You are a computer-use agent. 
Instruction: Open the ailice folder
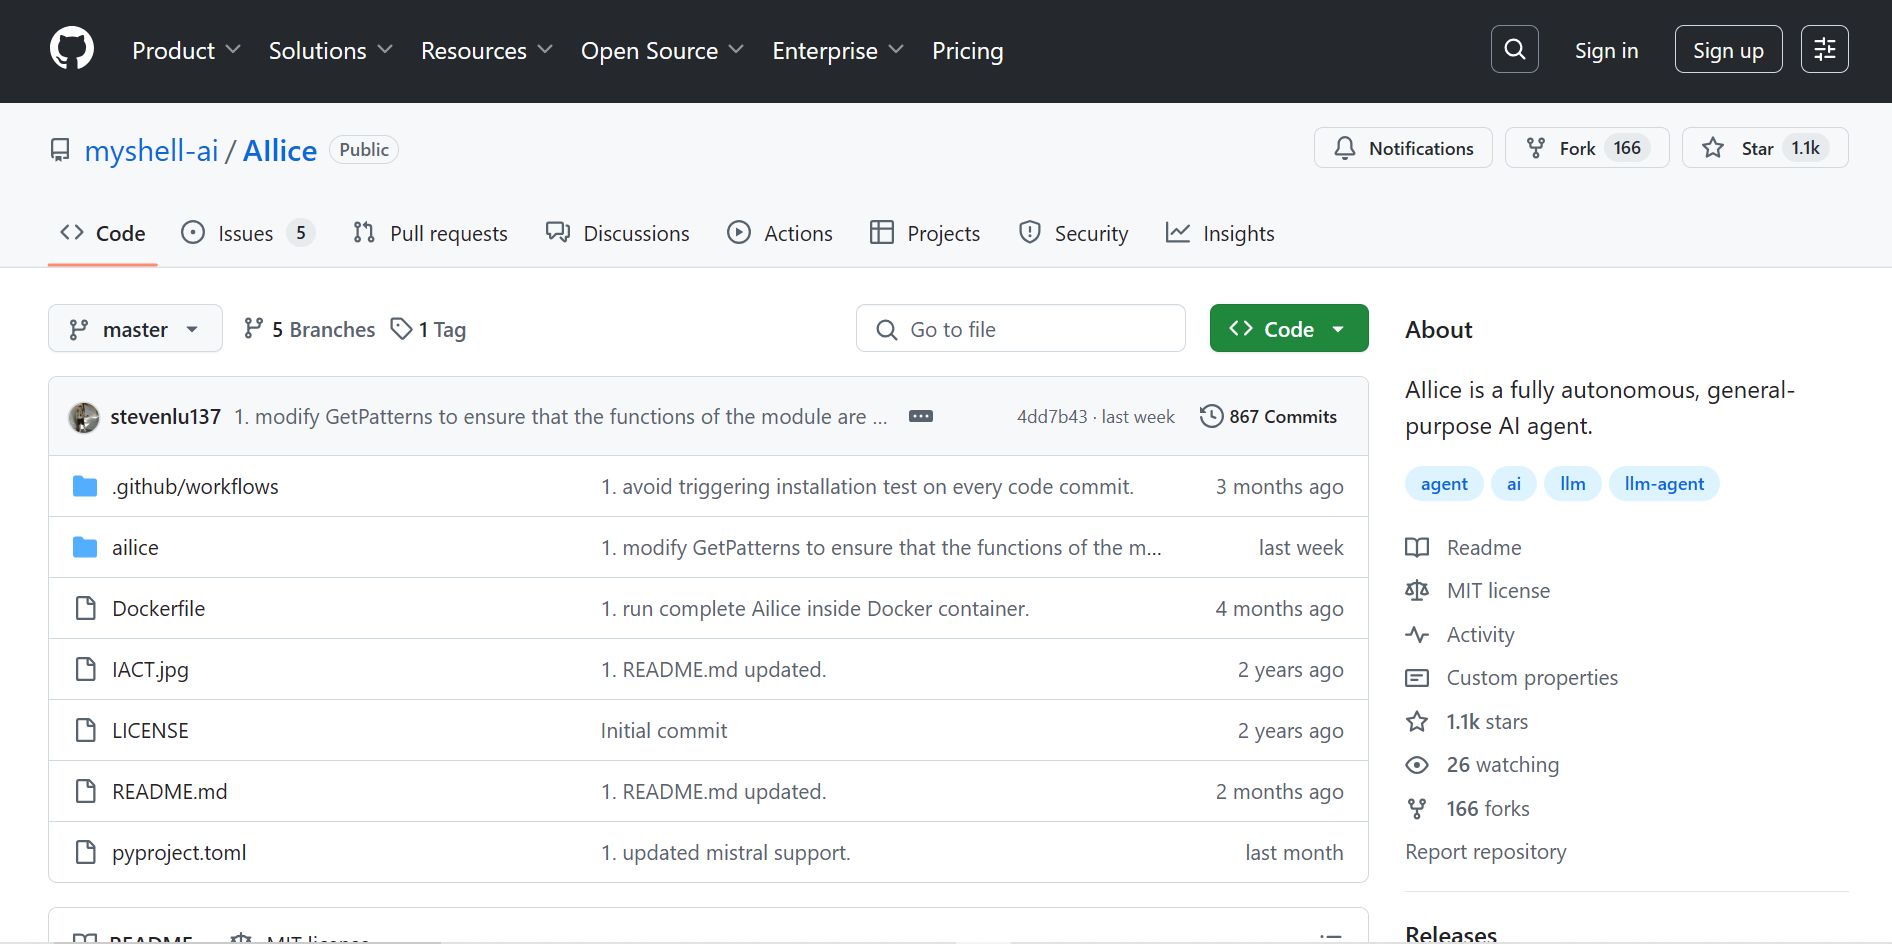(135, 548)
